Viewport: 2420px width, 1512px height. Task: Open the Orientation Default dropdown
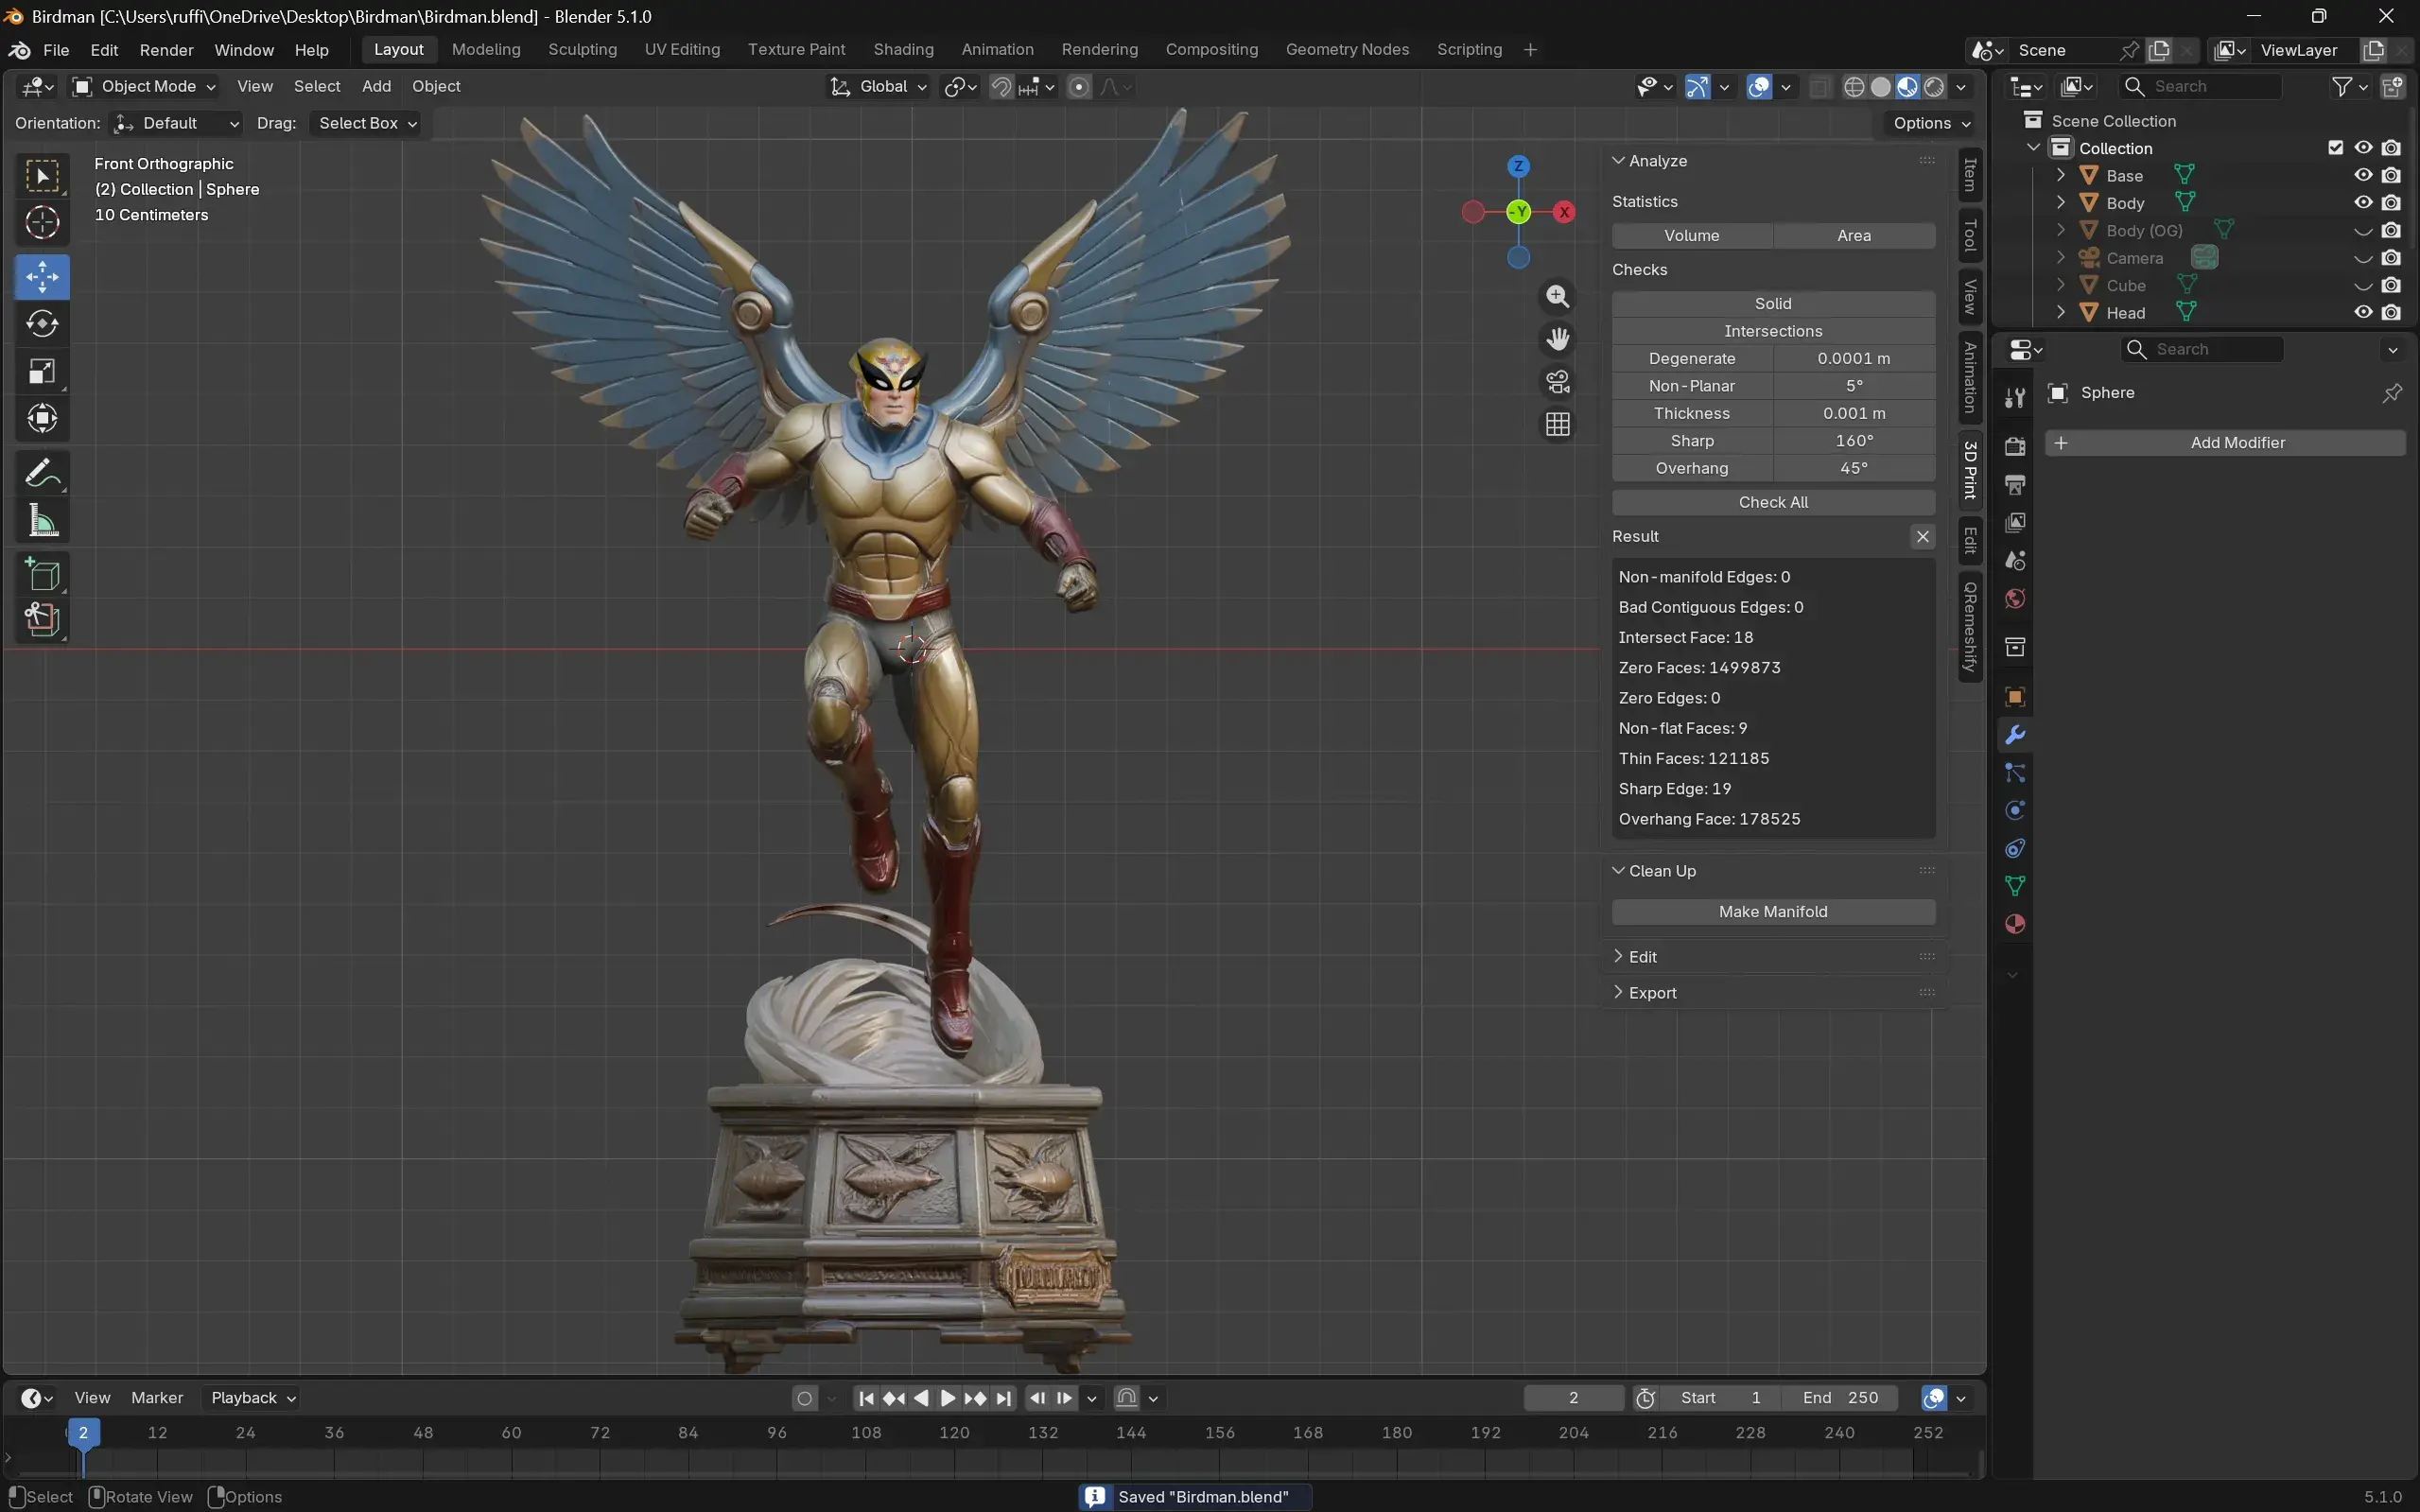[x=177, y=123]
